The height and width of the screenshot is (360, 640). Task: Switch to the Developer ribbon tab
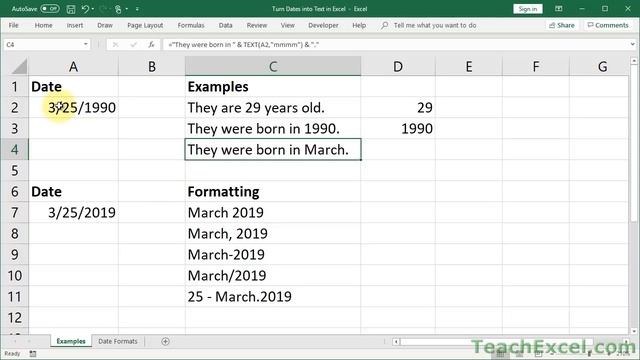(323, 25)
